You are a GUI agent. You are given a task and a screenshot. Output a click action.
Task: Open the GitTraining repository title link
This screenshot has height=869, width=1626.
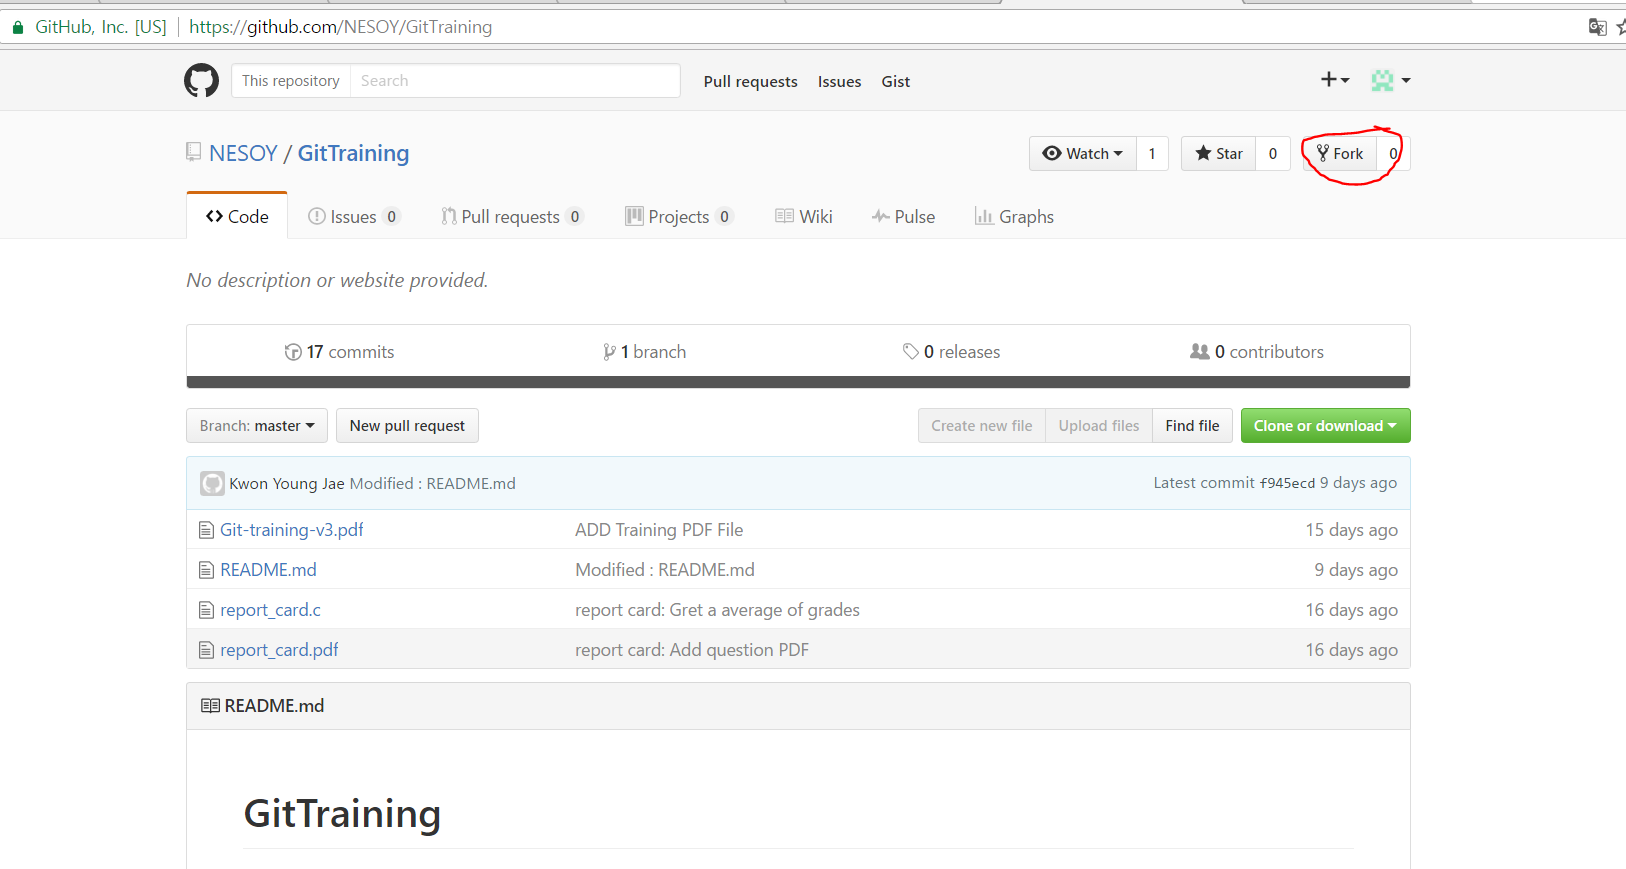[353, 153]
